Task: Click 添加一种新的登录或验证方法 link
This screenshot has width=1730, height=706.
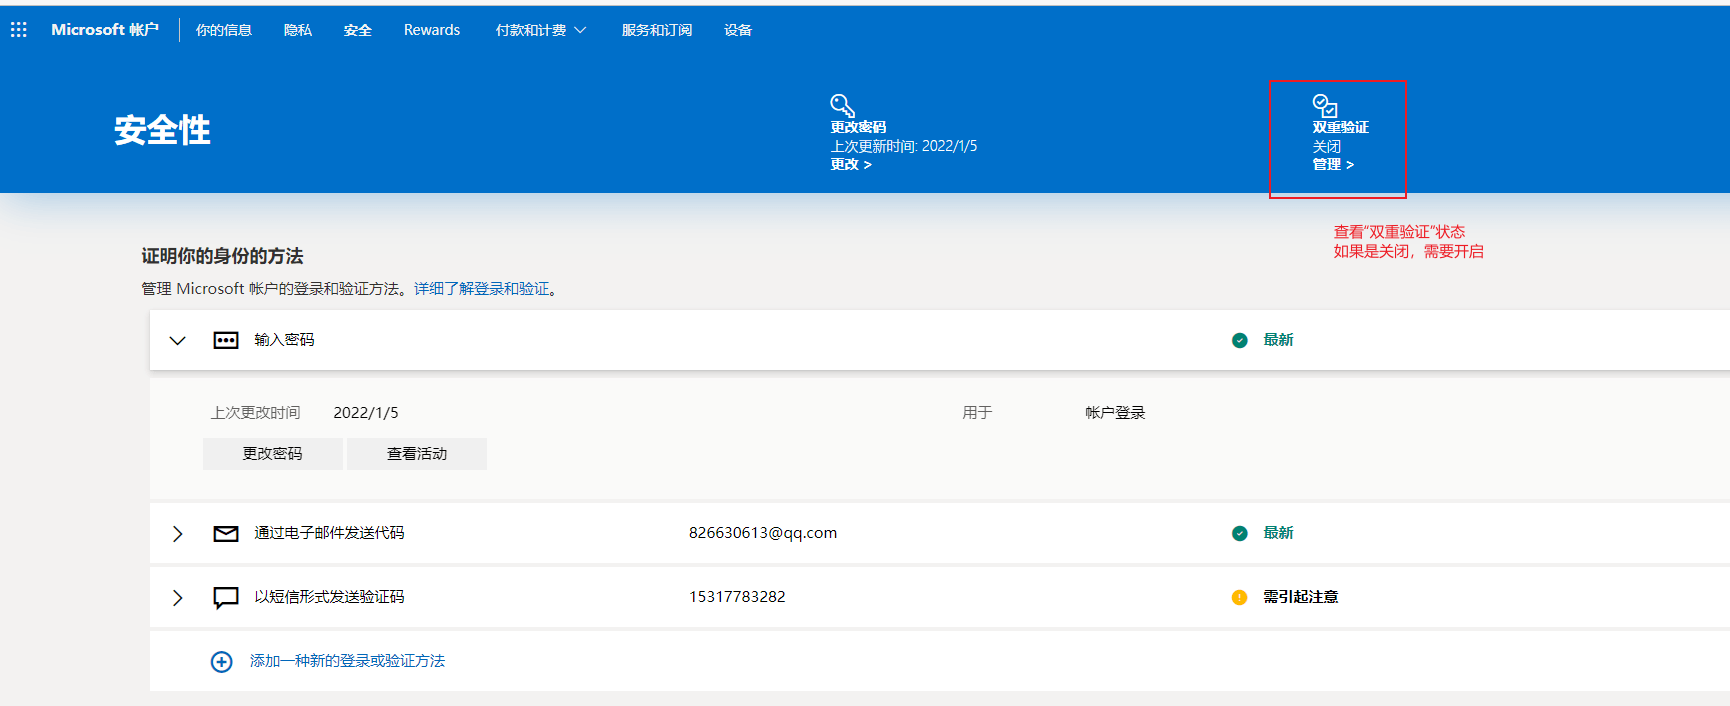Action: click(x=348, y=661)
